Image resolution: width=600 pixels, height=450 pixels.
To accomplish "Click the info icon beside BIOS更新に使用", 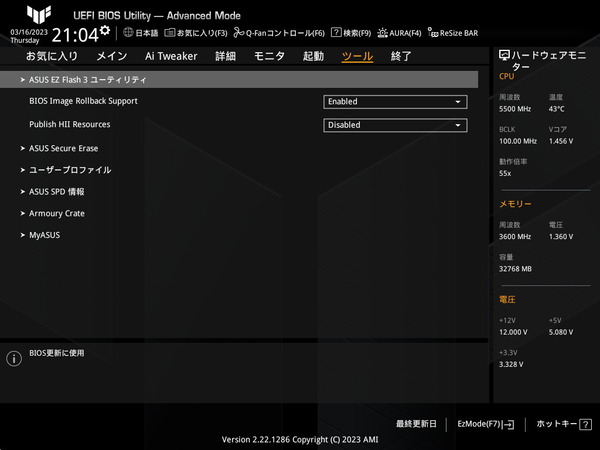I will (x=14, y=359).
